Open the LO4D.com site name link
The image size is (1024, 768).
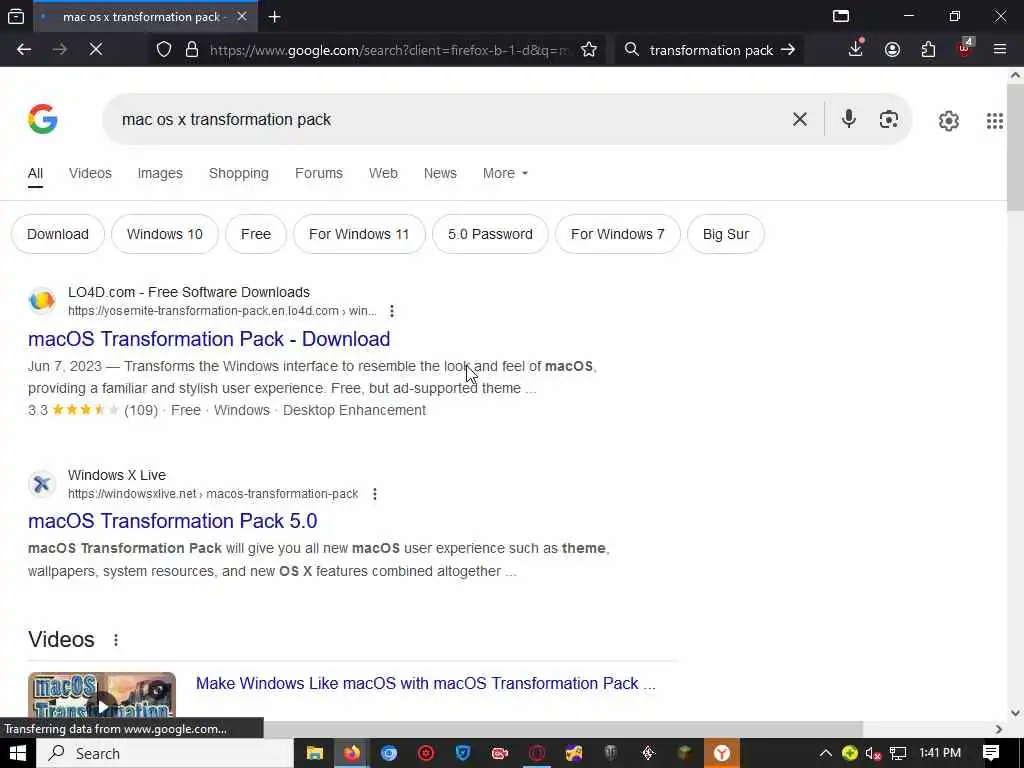point(189,292)
